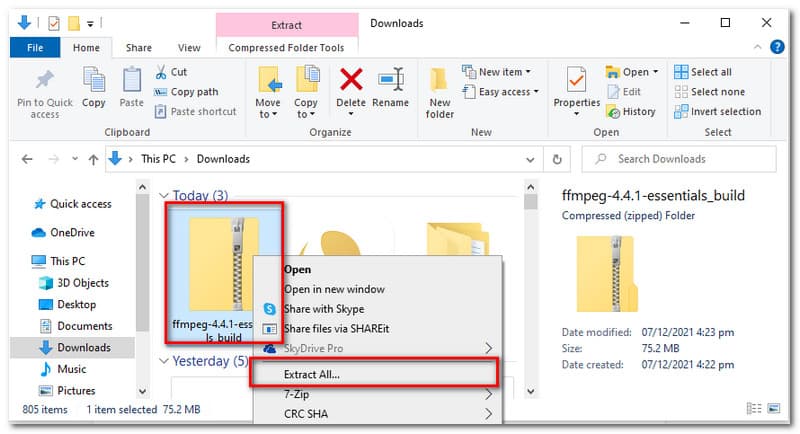Open the Easy access button
The width and height of the screenshot is (800, 434).
click(501, 92)
